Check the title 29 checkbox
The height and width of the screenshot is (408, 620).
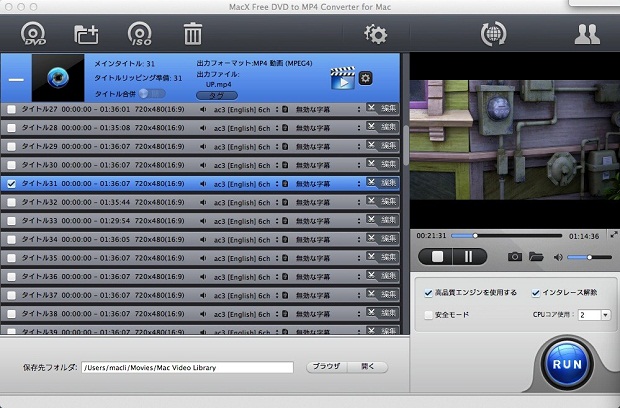click(x=11, y=147)
